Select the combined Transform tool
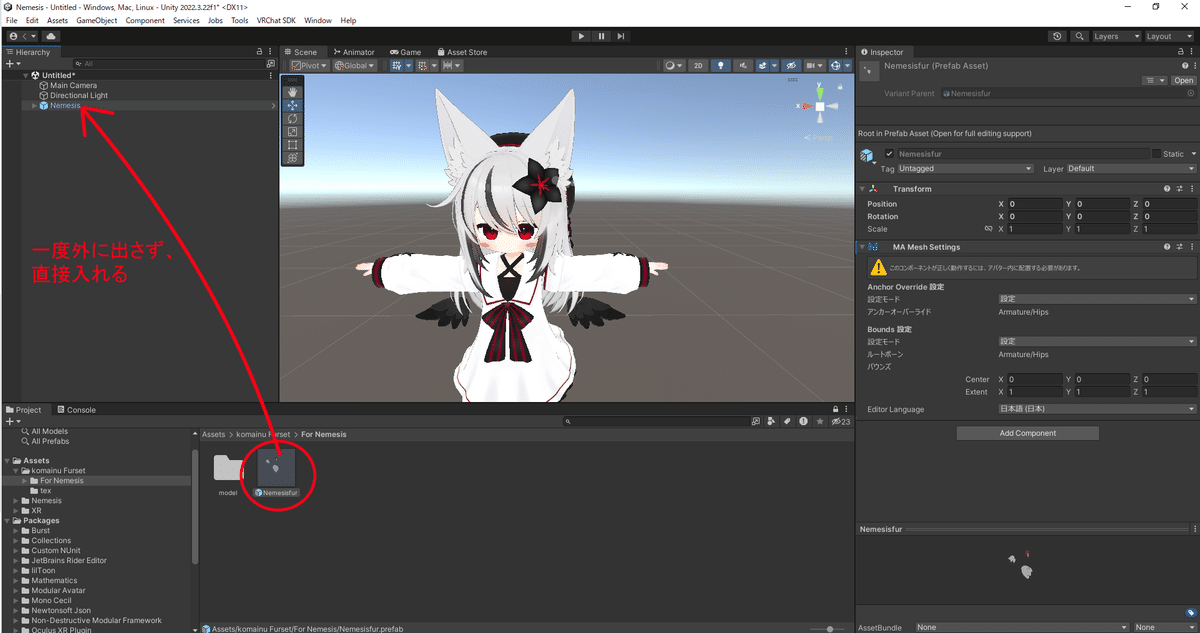 tap(292, 157)
